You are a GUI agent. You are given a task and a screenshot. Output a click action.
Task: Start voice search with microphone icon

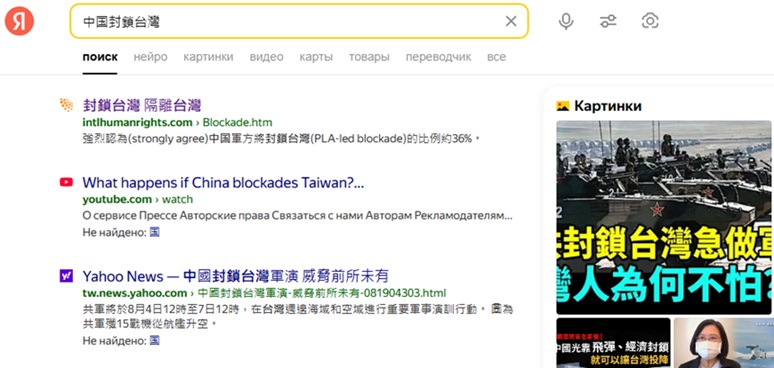(x=566, y=21)
